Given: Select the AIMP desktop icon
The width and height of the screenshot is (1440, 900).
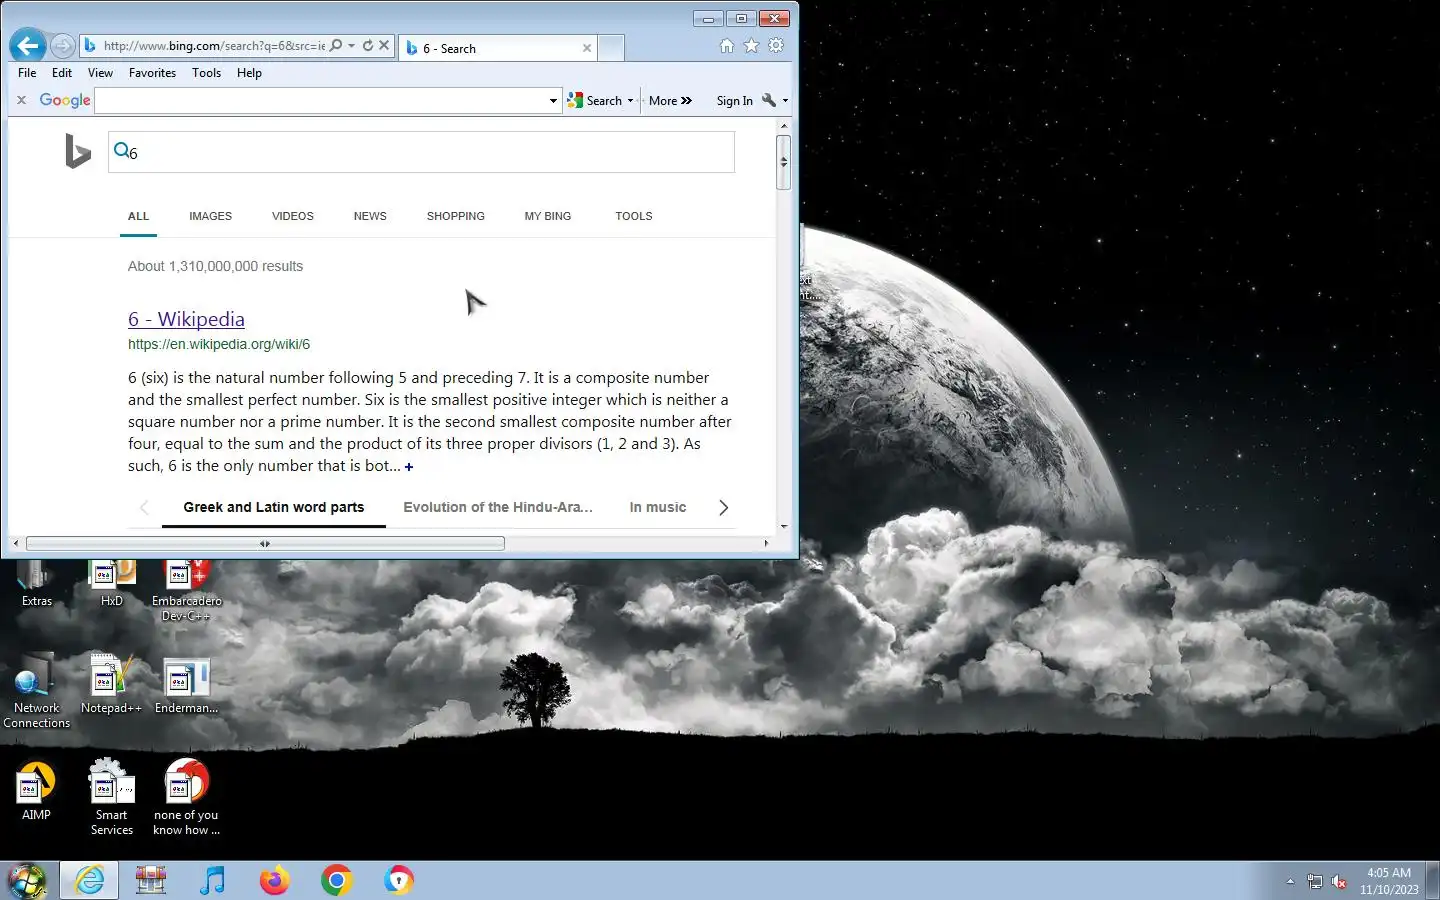Looking at the screenshot, I should 37,791.
